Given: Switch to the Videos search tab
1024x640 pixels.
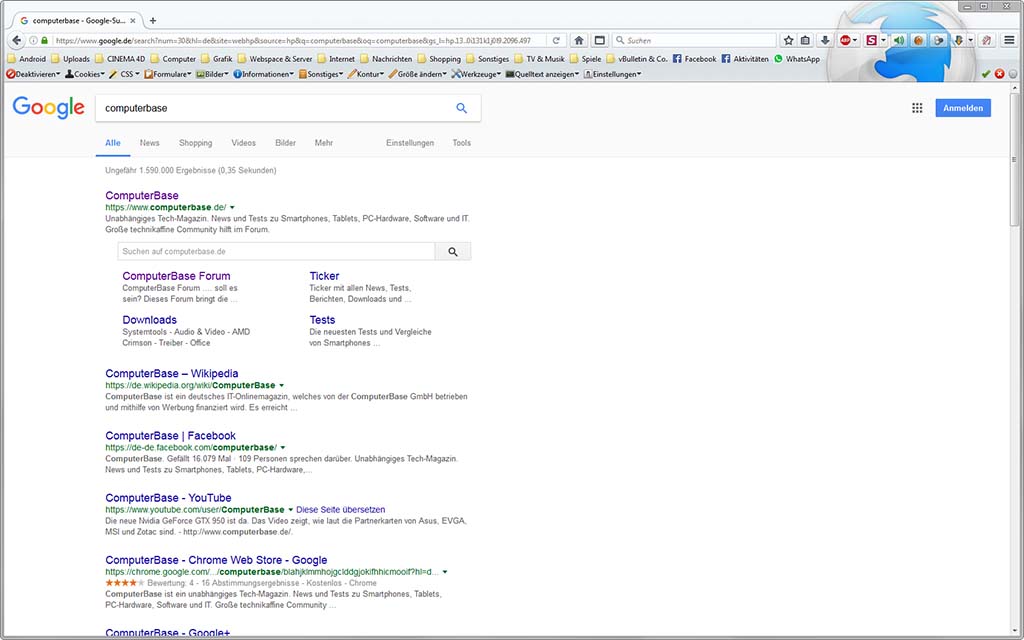Looking at the screenshot, I should coord(244,143).
